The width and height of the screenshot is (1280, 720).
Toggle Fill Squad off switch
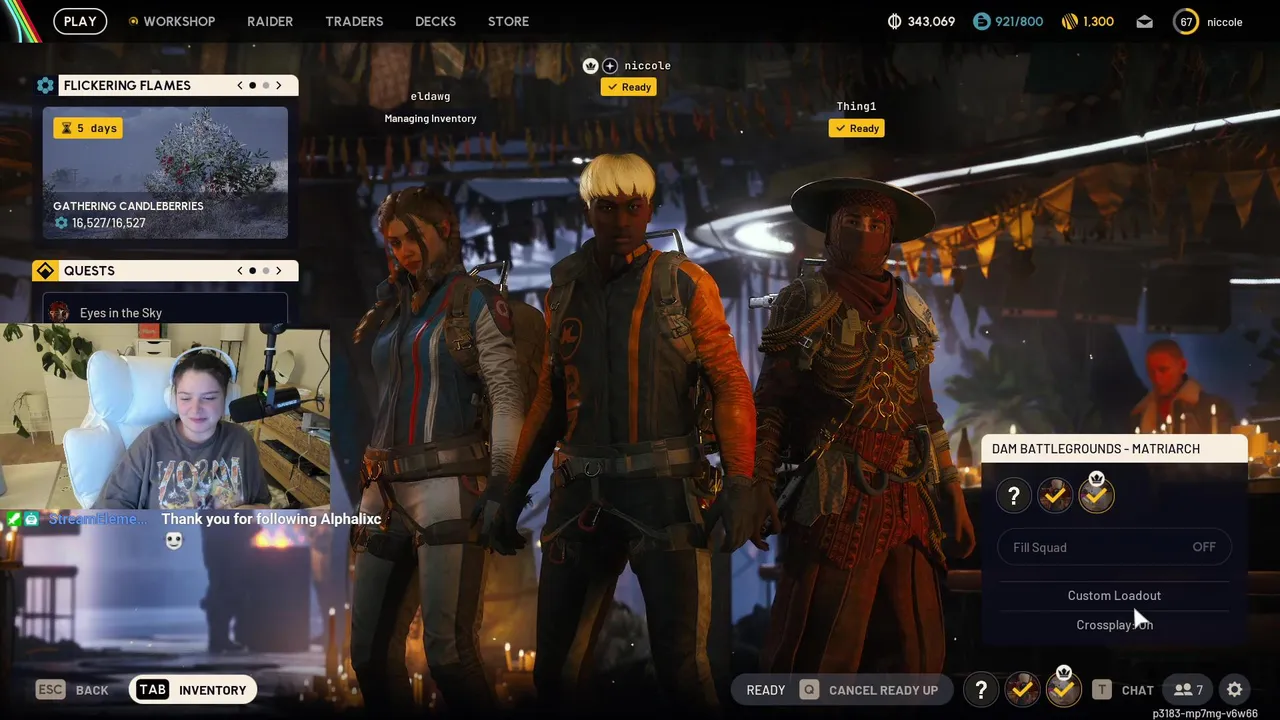pyautogui.click(x=1115, y=547)
